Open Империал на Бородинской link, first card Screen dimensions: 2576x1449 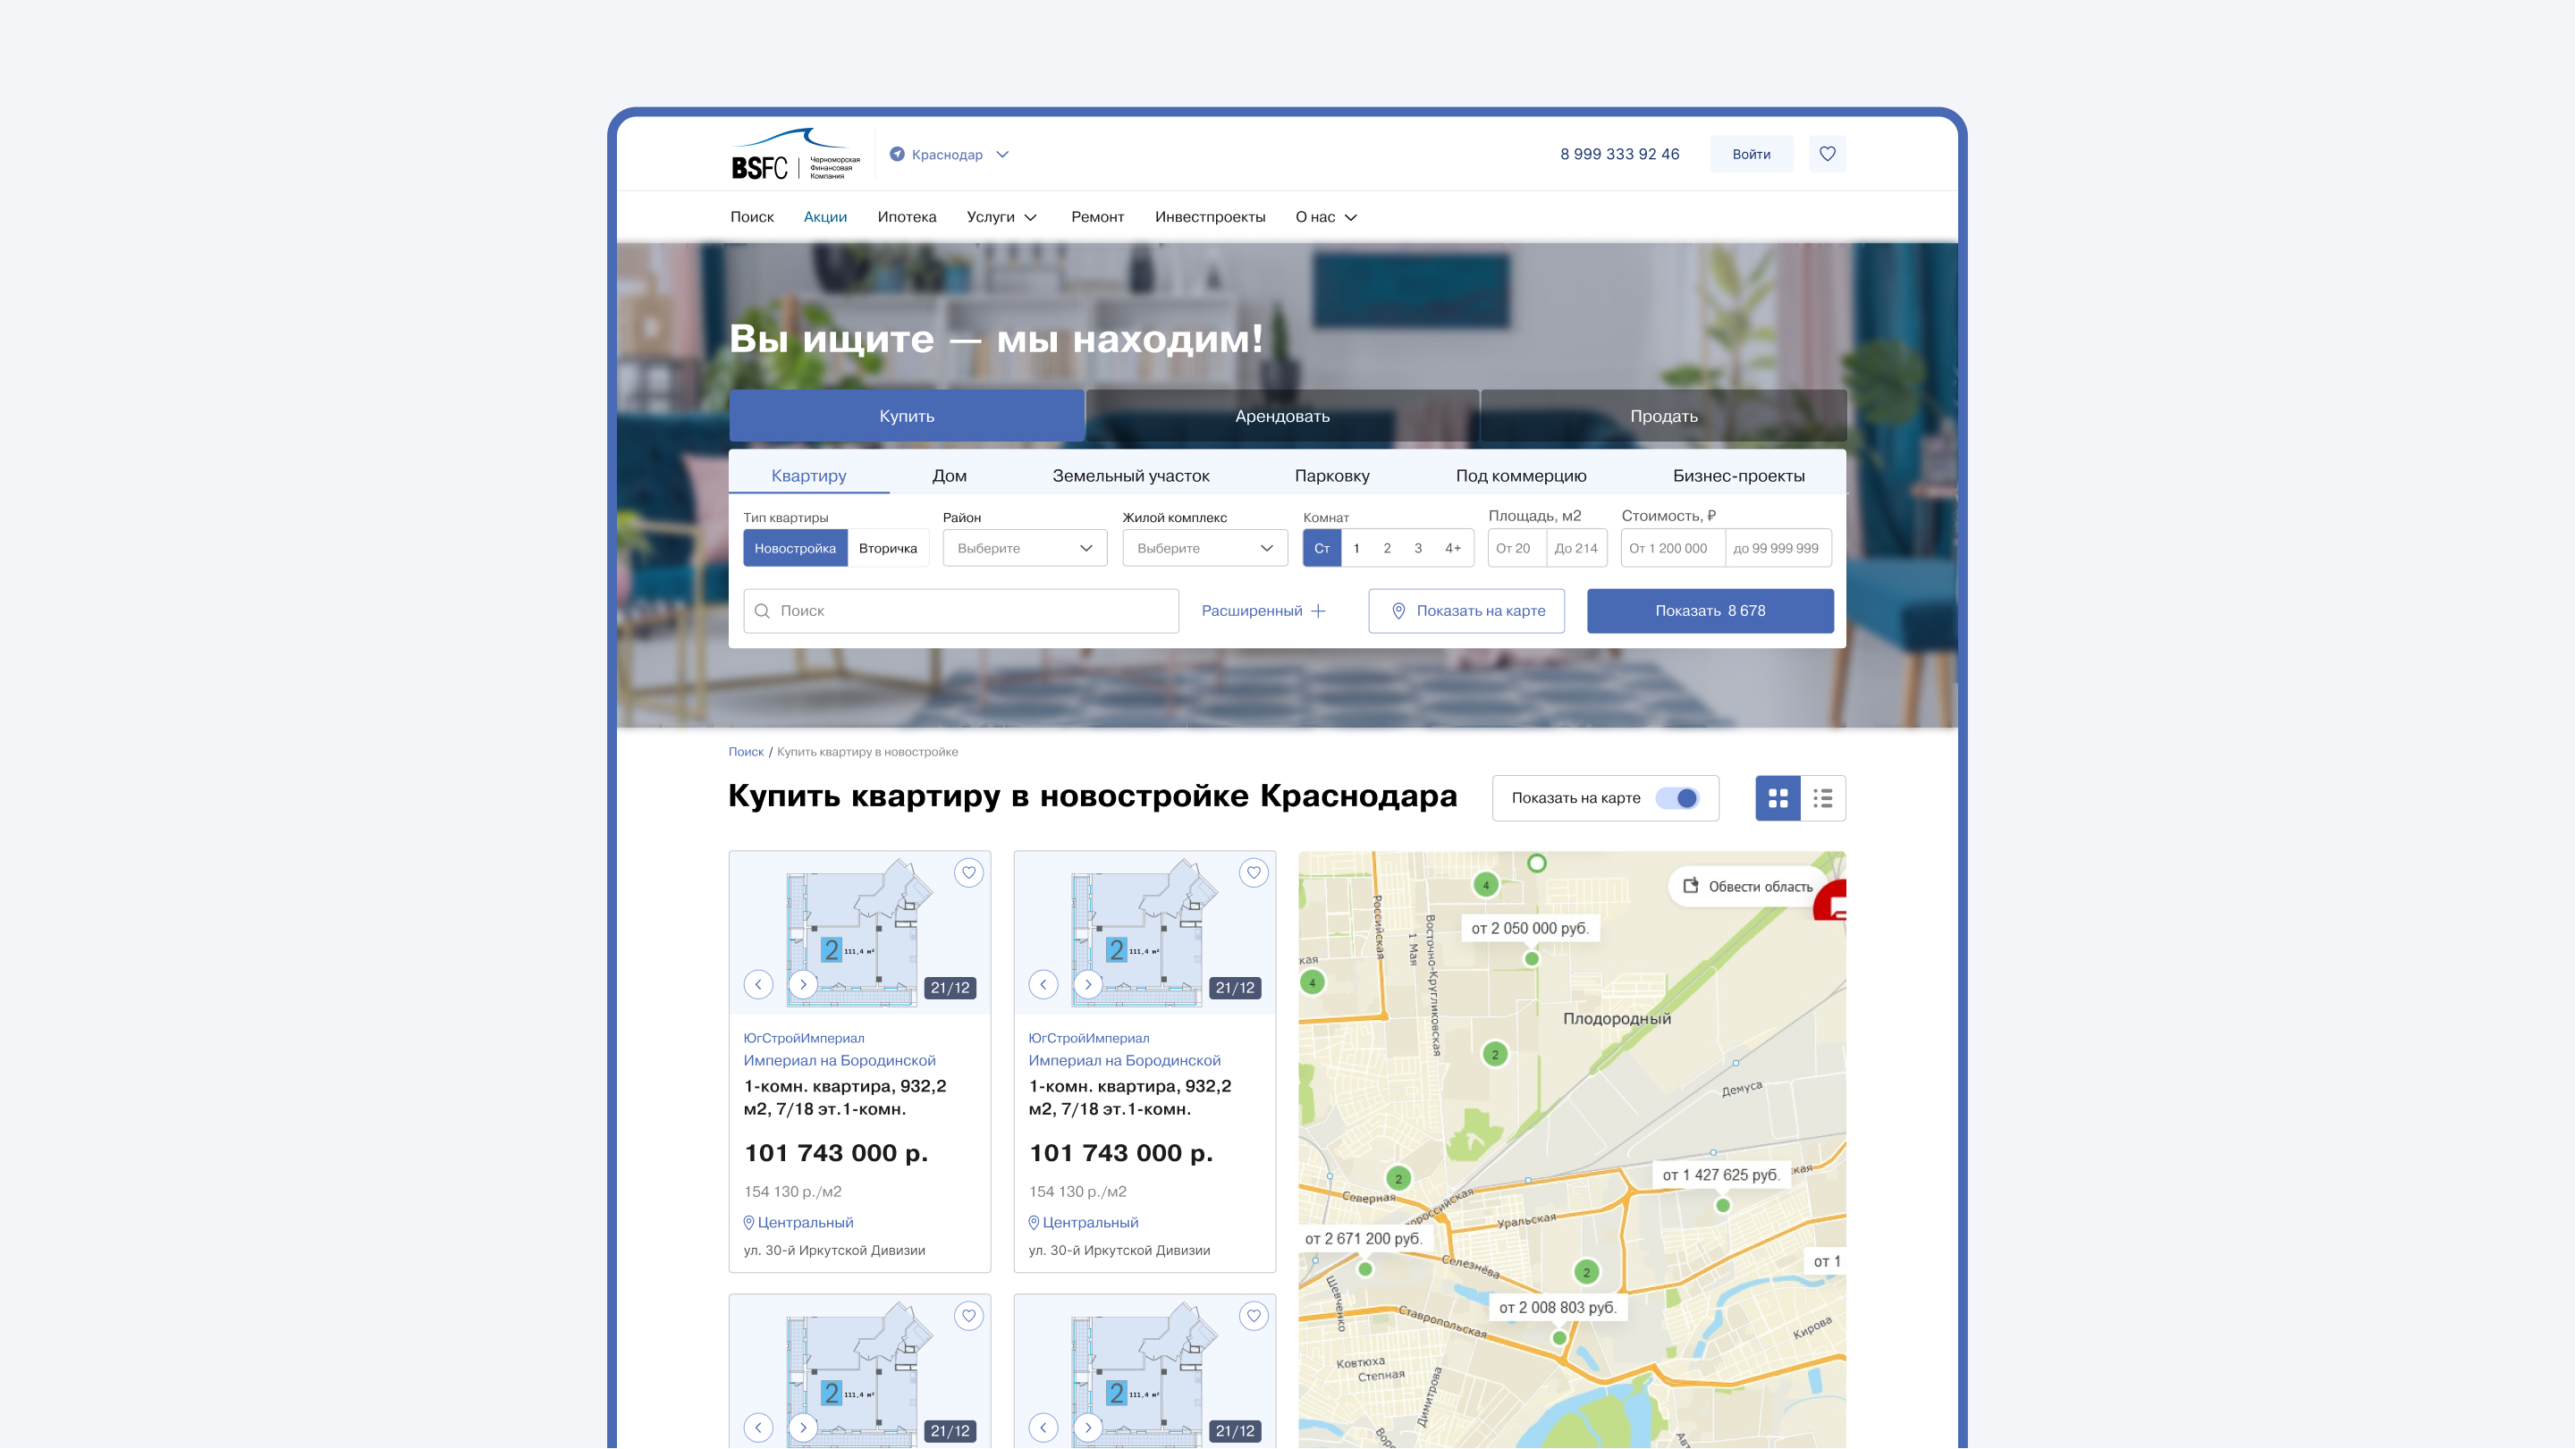[839, 1060]
